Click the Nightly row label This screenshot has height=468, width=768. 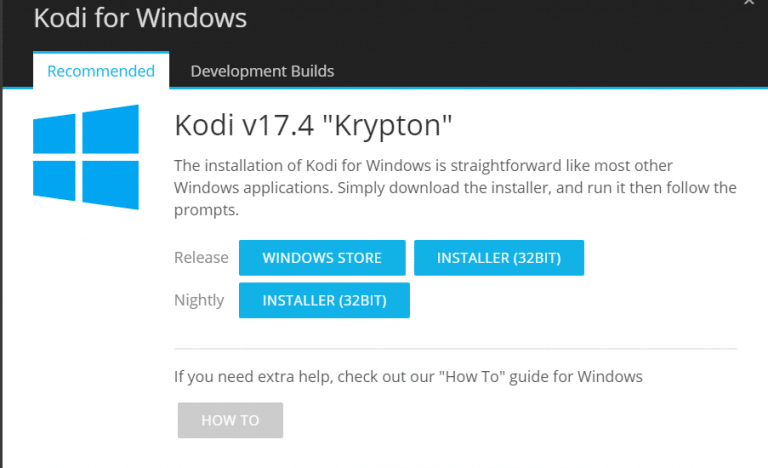pyautogui.click(x=199, y=300)
